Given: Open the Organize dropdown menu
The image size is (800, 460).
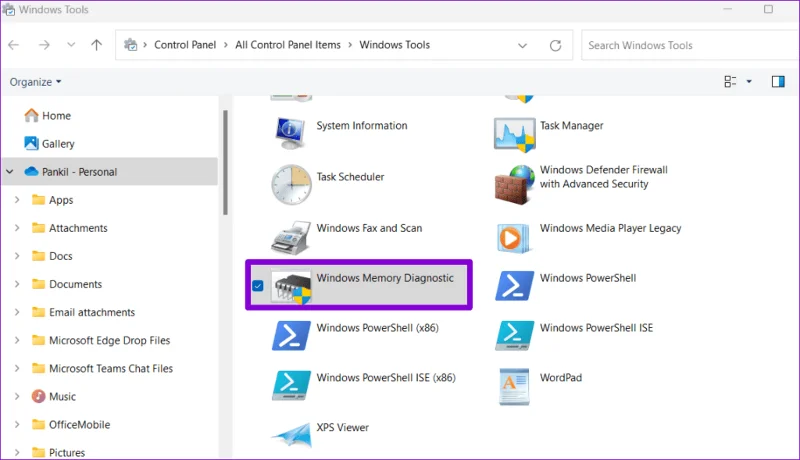Looking at the screenshot, I should (35, 82).
